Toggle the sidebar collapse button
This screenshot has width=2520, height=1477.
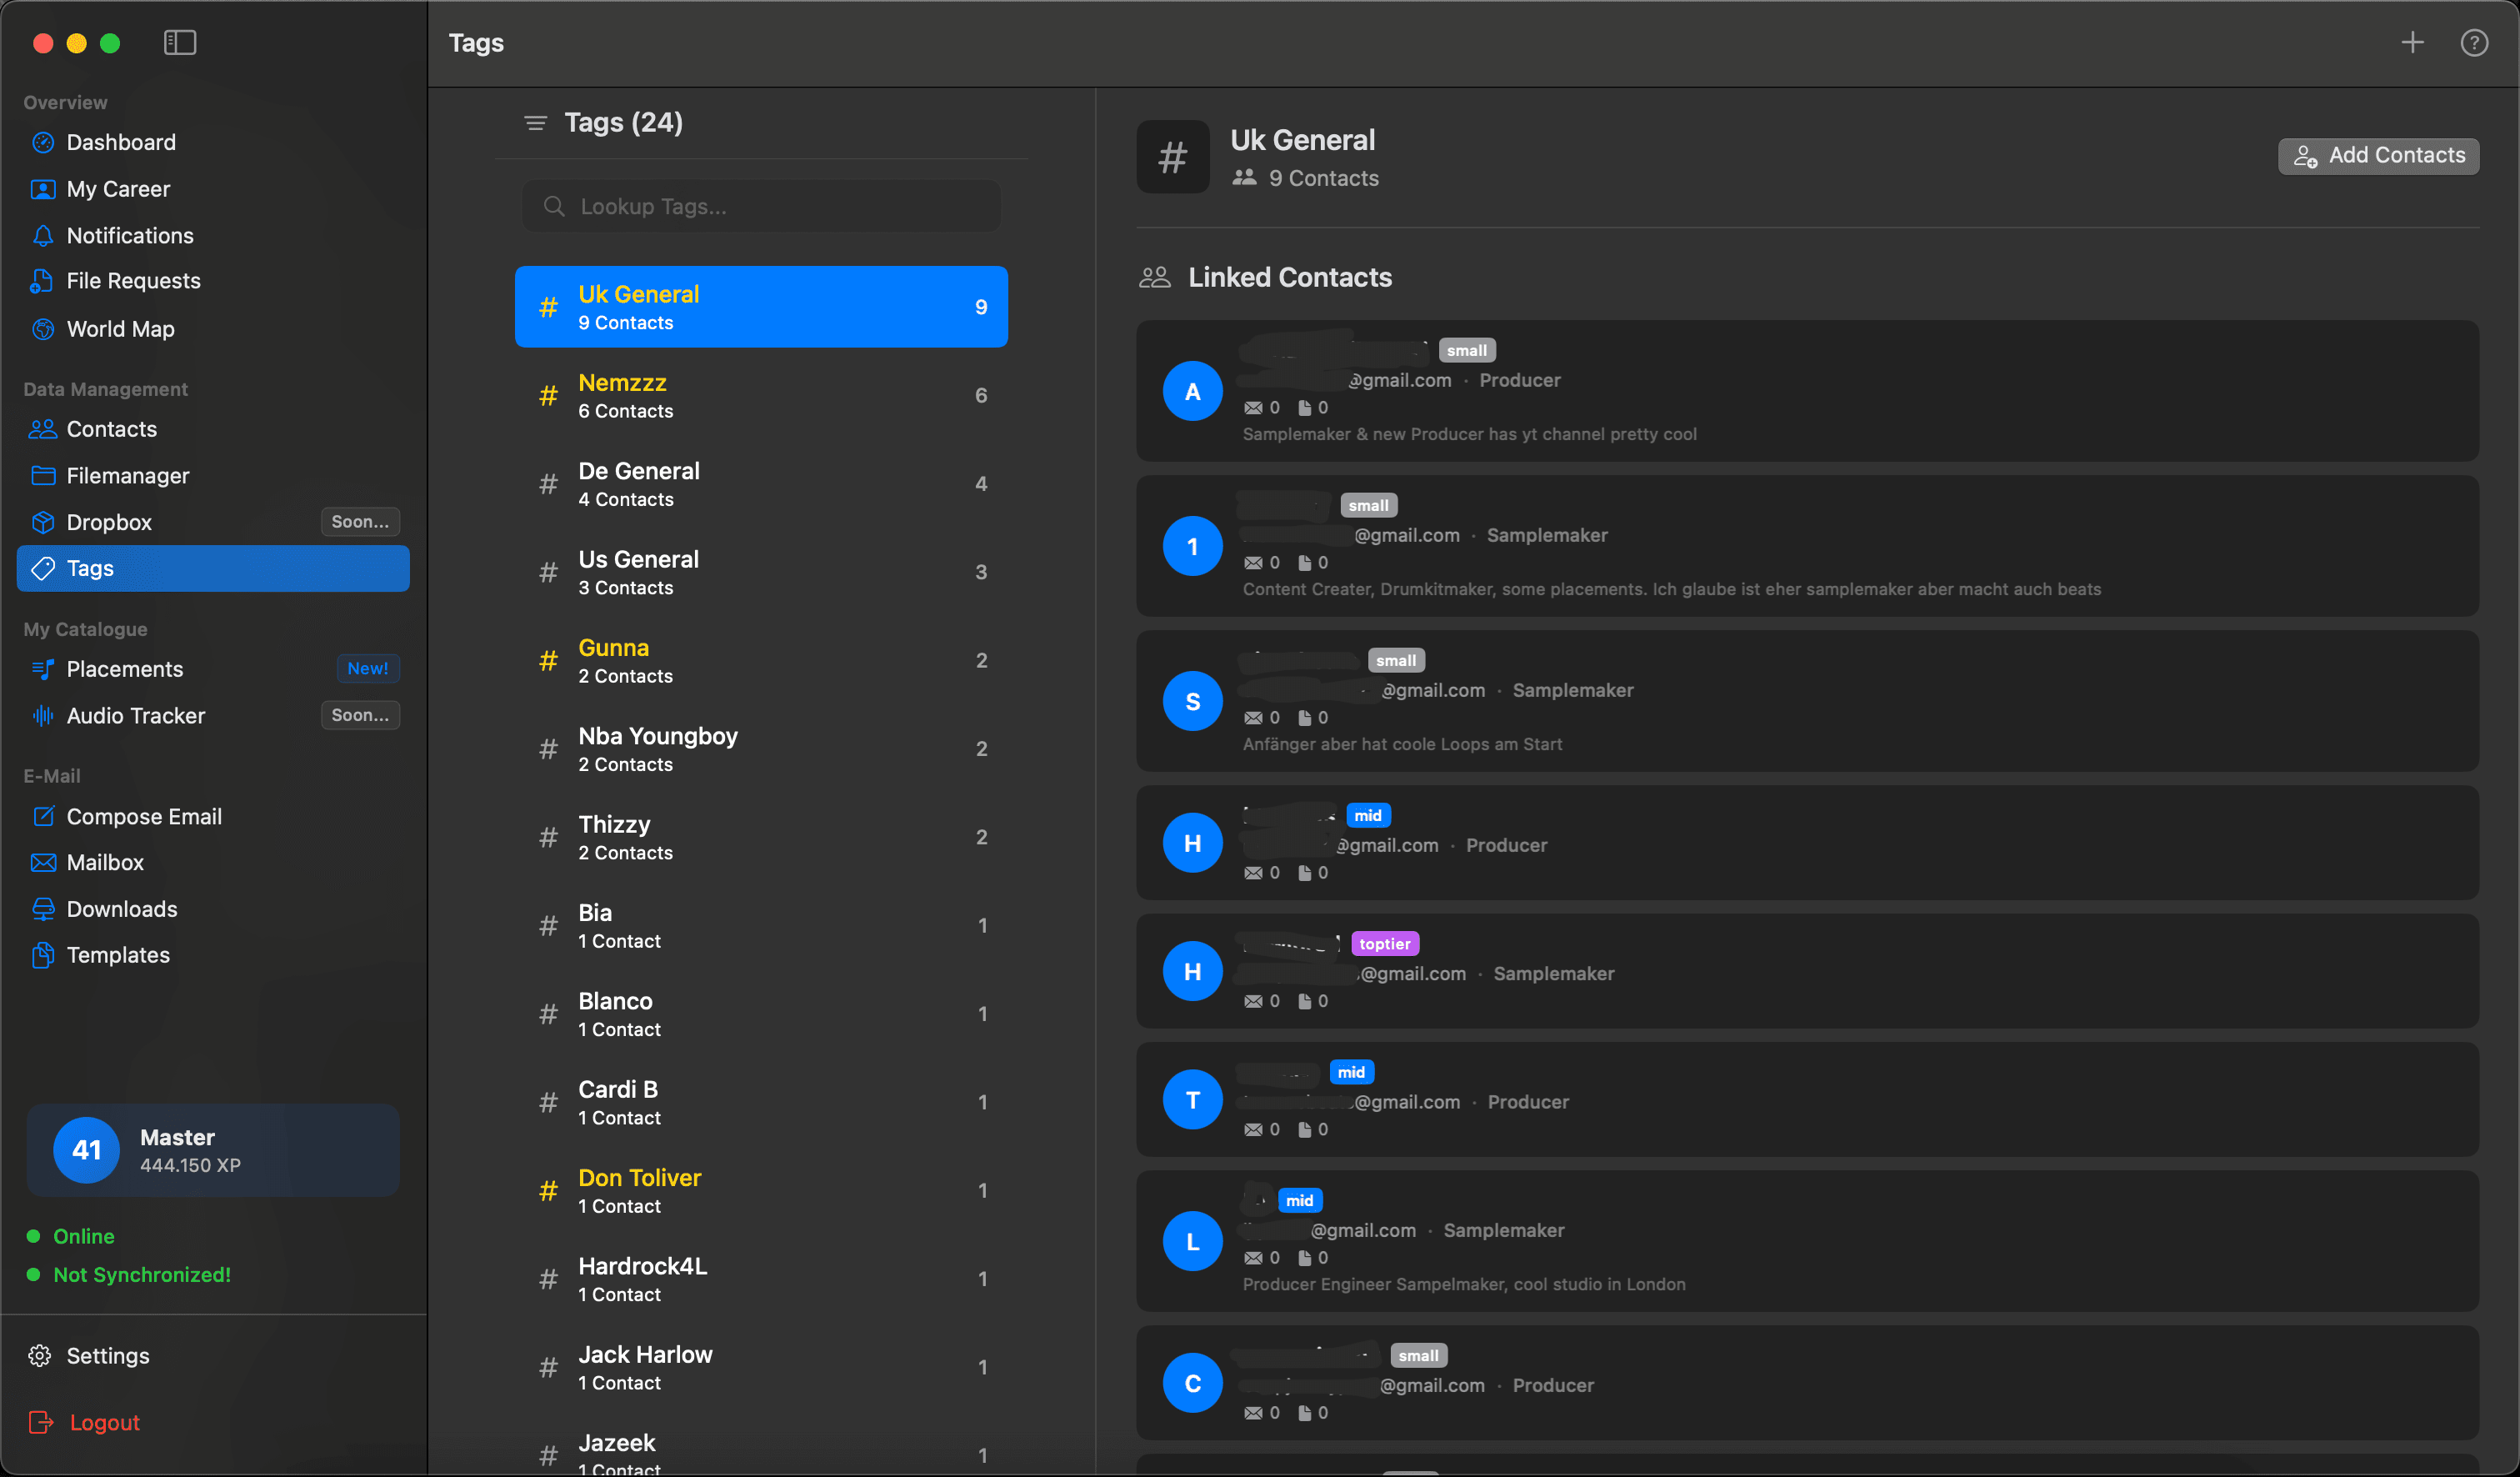coord(180,43)
